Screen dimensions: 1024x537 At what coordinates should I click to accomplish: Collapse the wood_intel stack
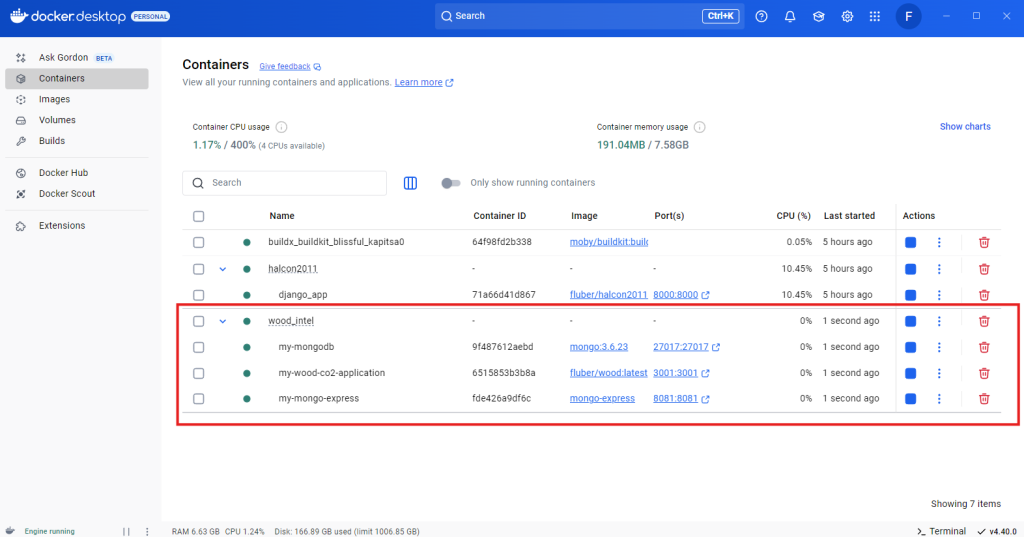click(223, 321)
